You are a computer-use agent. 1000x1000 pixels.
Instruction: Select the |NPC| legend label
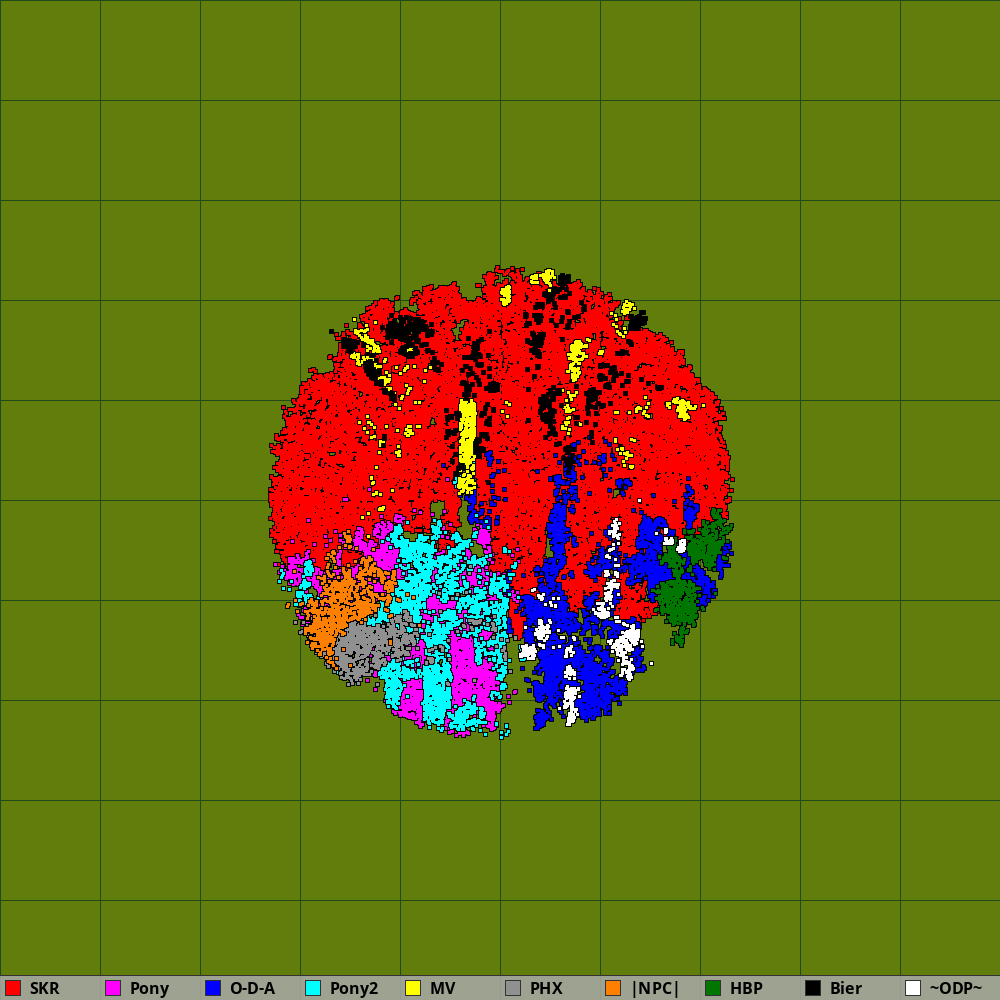tap(655, 989)
